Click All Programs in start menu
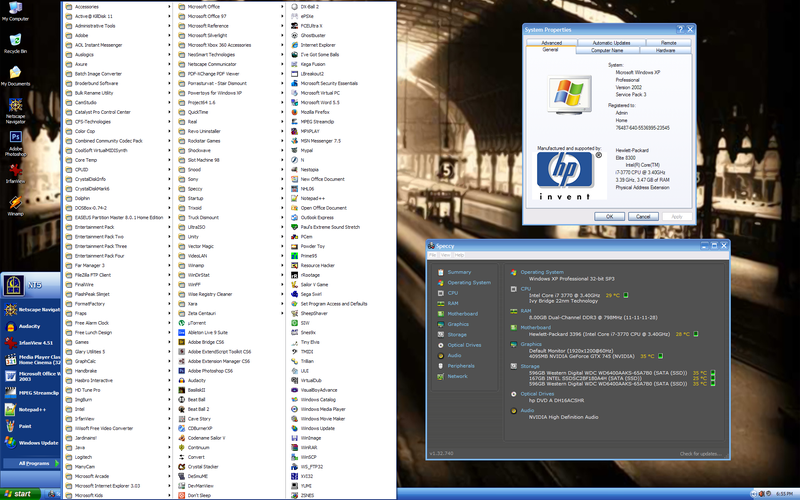This screenshot has width=800, height=500. pos(32,463)
